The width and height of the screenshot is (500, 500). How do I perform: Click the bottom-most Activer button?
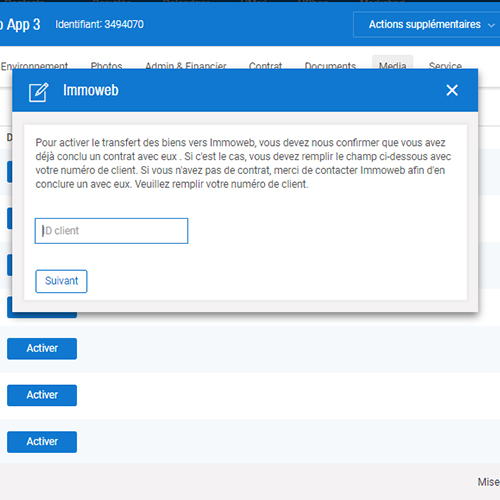pyautogui.click(x=42, y=442)
